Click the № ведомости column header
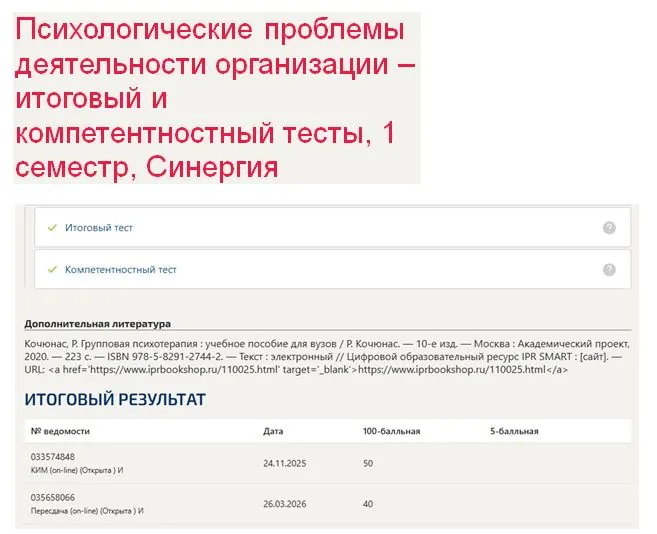Screen dimensions: 657x534 [x=60, y=431]
